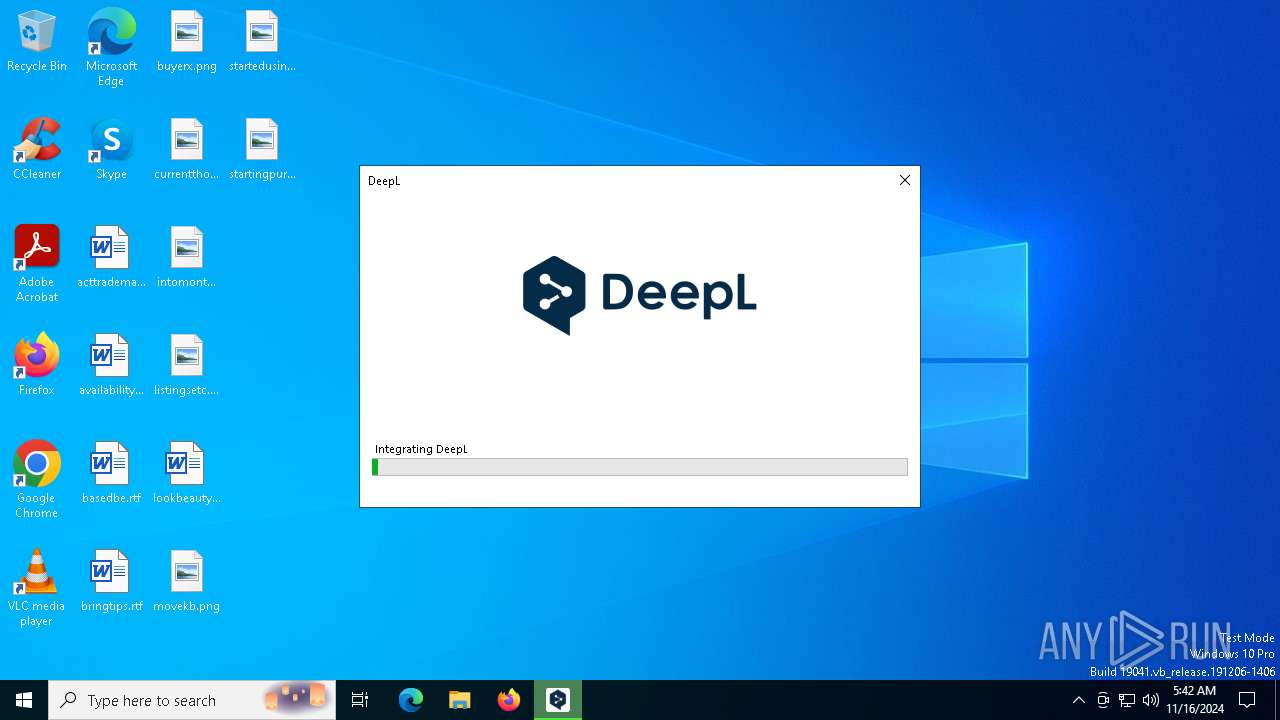Select the listingsetc... image file icon
Viewport: 1280px width, 720px height.
coord(187,366)
